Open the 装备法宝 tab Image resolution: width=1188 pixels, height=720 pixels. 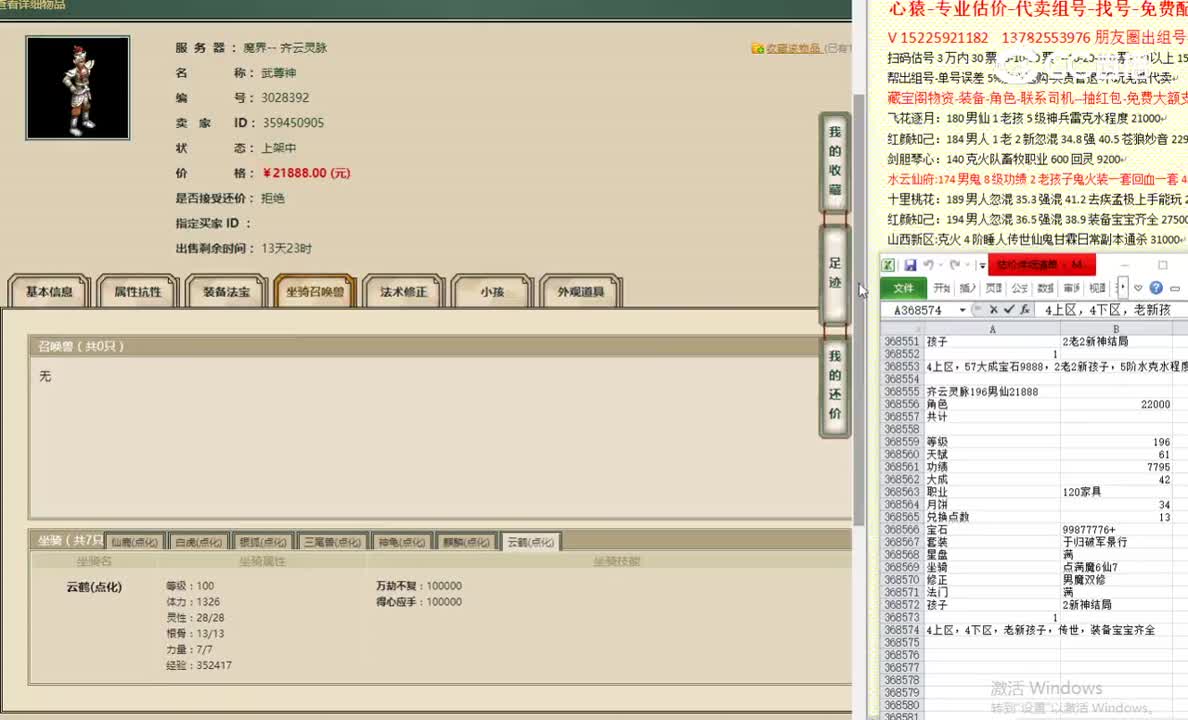[226, 292]
